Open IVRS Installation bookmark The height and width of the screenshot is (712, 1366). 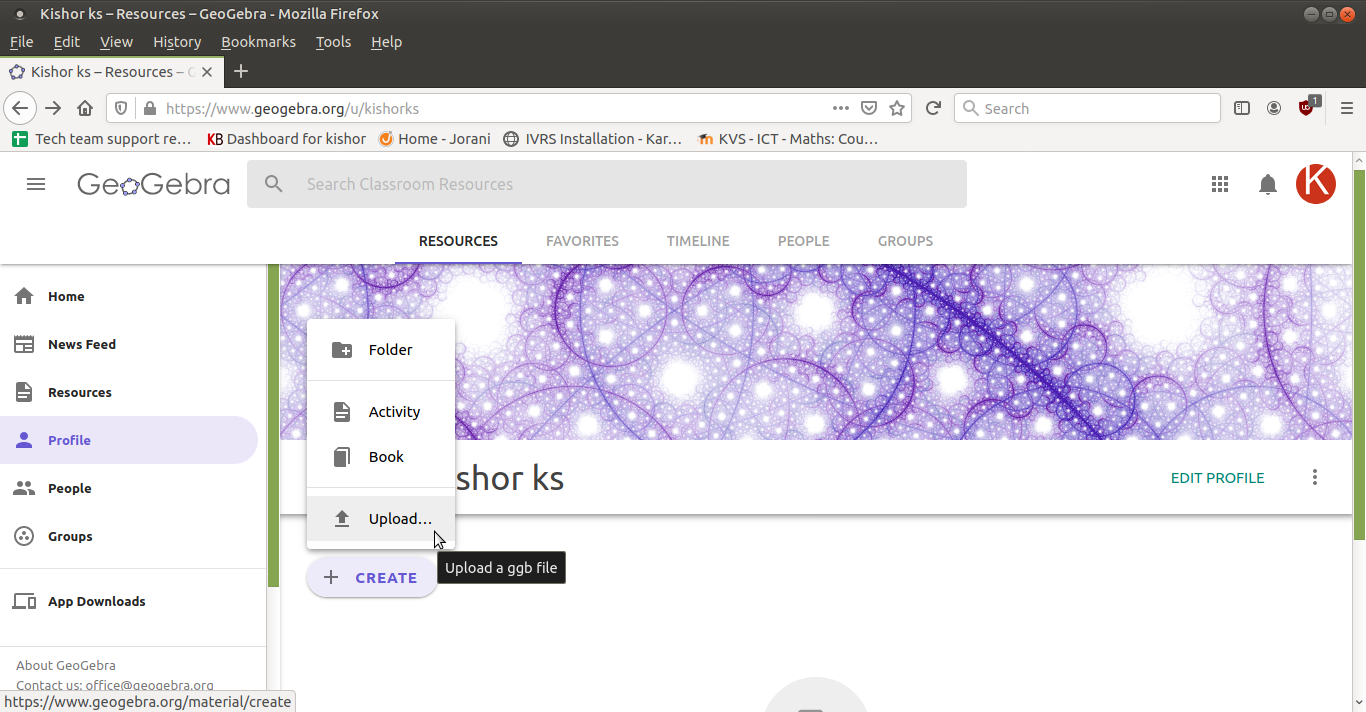(593, 139)
